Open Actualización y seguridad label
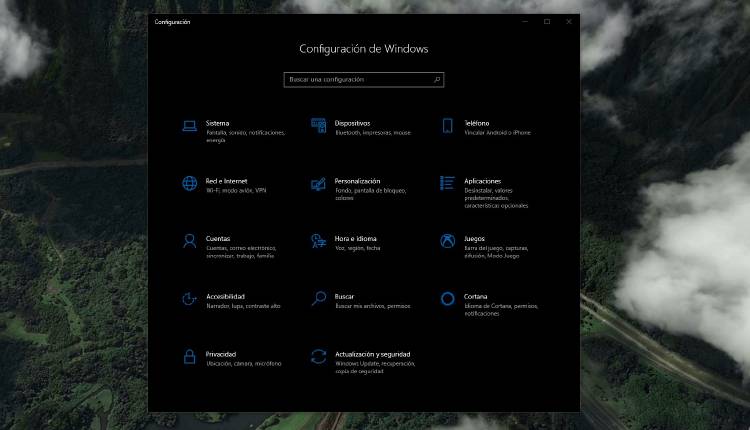Viewport: 750px width, 430px height. pos(373,354)
